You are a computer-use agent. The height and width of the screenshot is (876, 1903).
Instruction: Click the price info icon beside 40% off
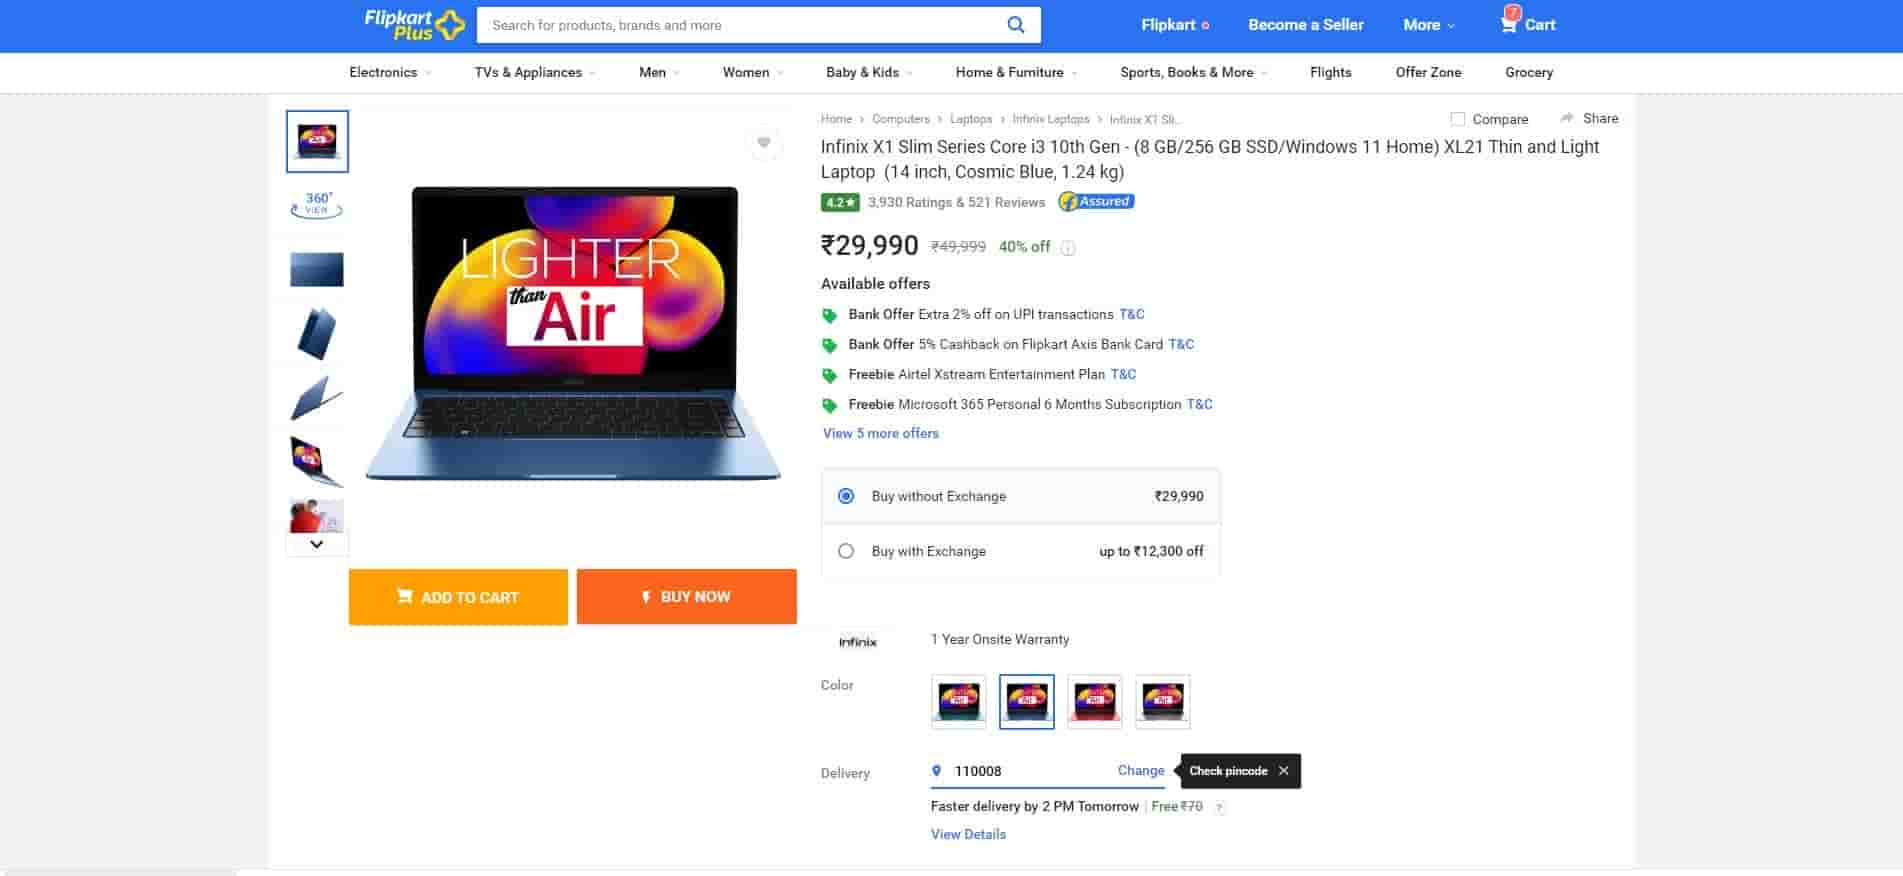click(x=1068, y=248)
